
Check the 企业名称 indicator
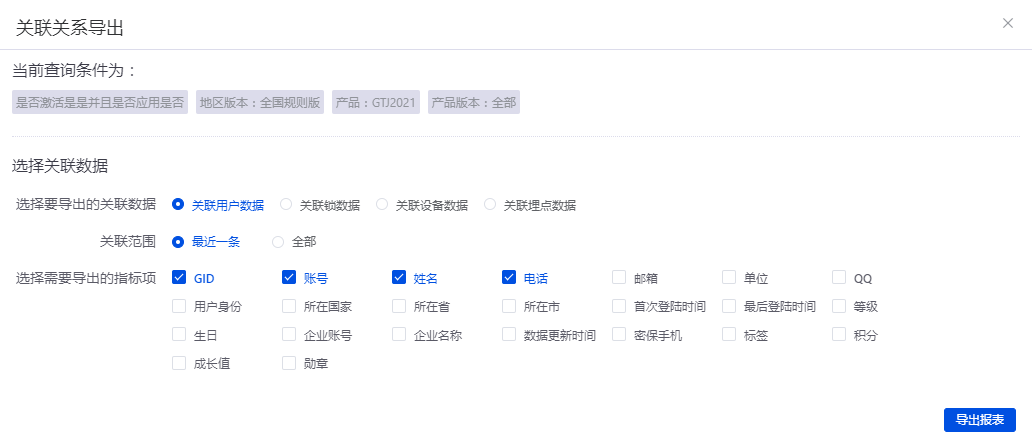(x=399, y=335)
